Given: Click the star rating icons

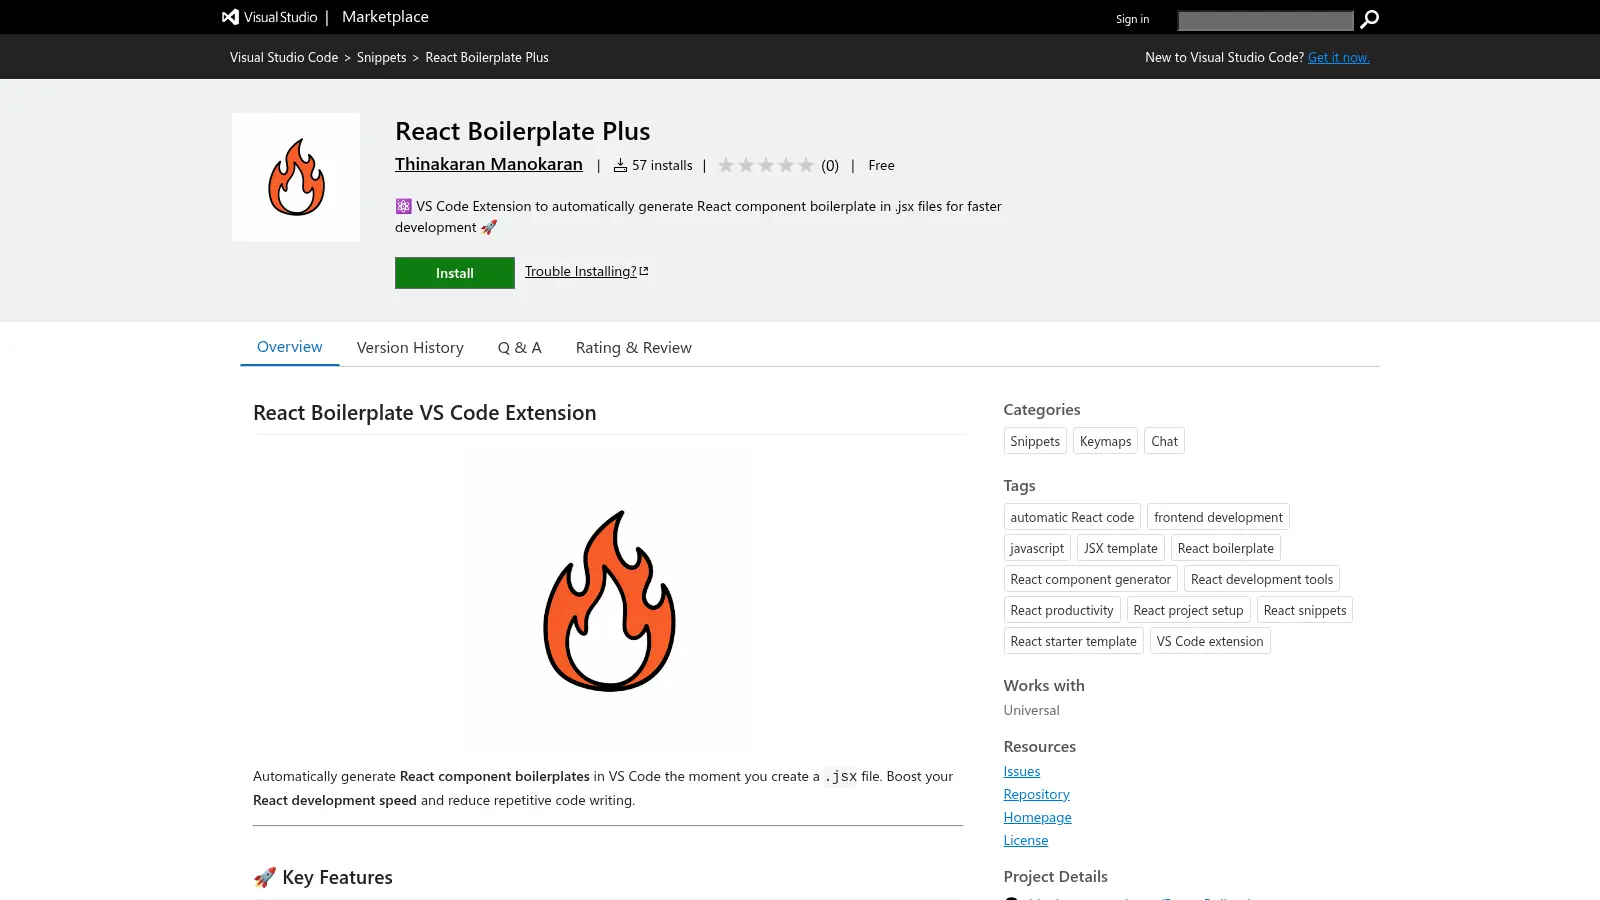Looking at the screenshot, I should coord(766,165).
